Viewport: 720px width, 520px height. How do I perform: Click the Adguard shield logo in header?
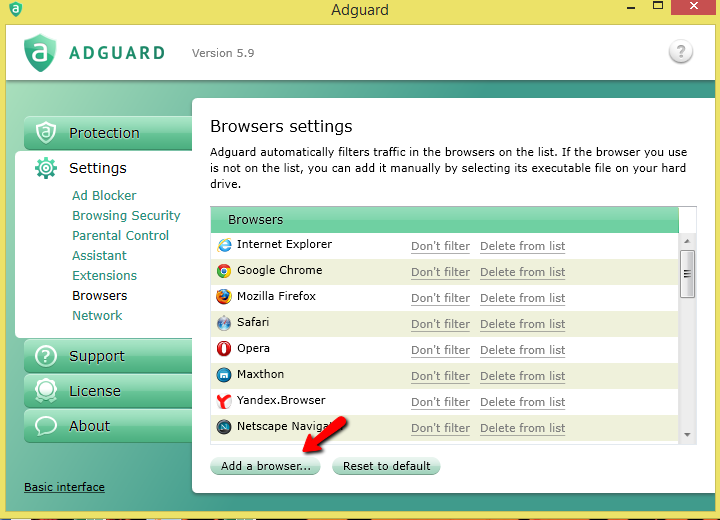(x=40, y=53)
